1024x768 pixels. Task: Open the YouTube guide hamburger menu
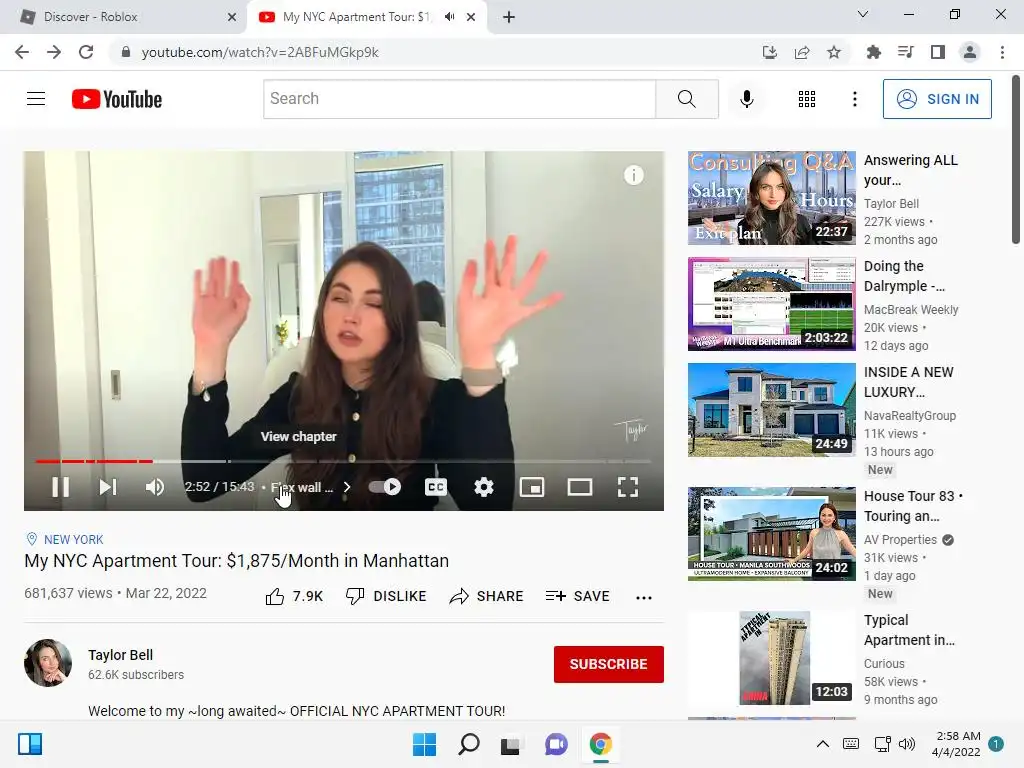pyautogui.click(x=36, y=99)
